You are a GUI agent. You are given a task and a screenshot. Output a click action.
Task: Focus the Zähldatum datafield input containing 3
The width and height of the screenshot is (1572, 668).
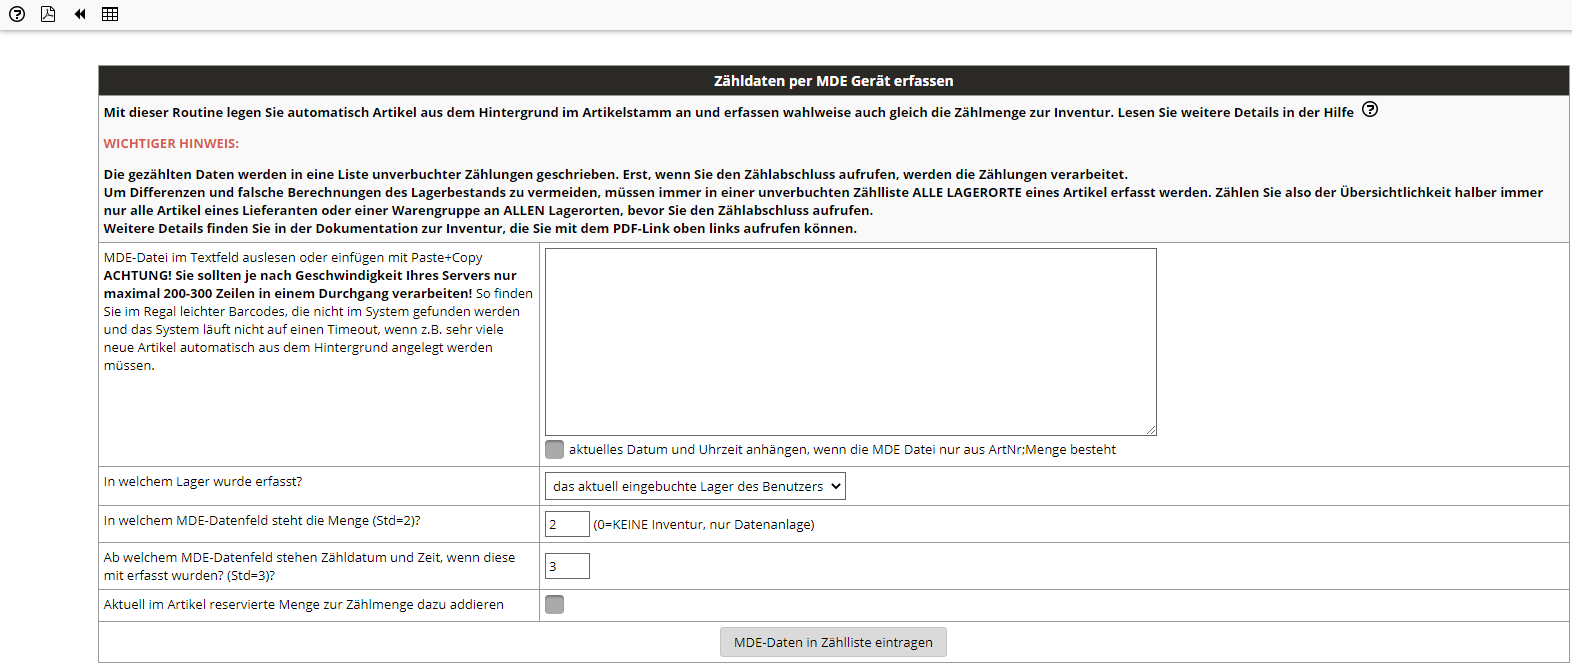click(x=566, y=567)
